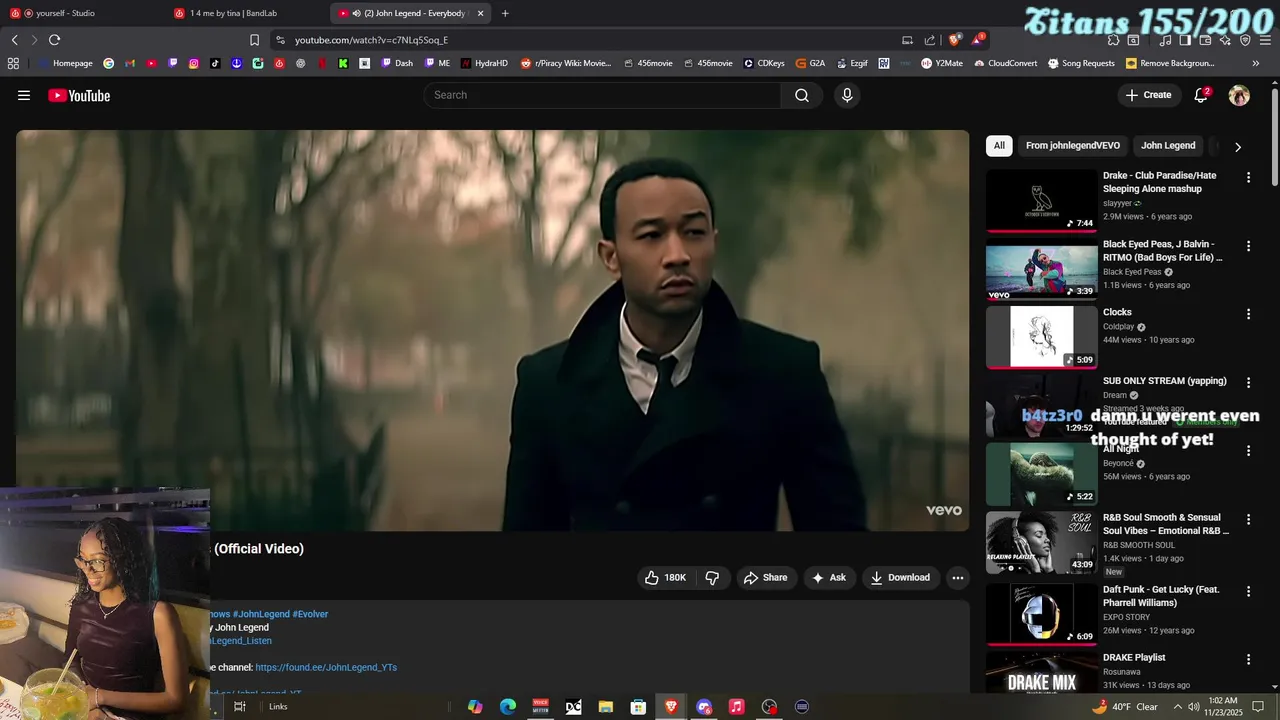Open Microsoft Edge from the taskbar
The image size is (1280, 720).
tap(508, 707)
